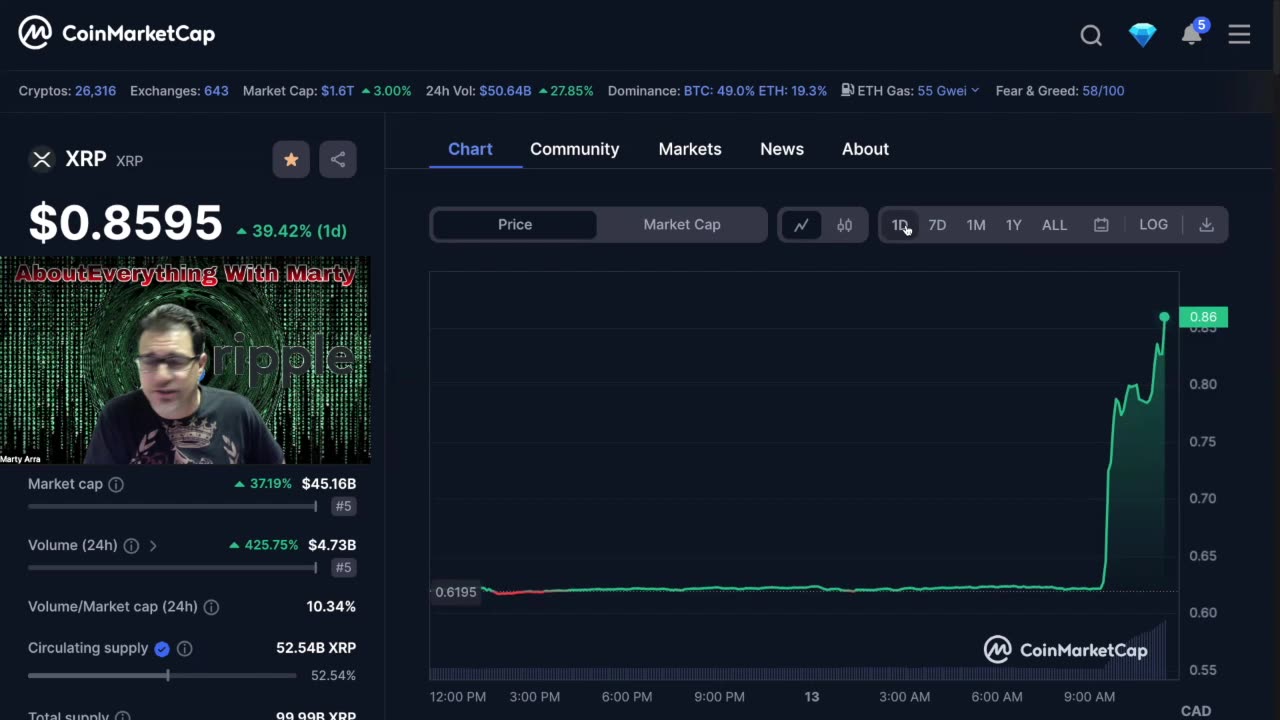This screenshot has height=720, width=1280.
Task: Switch to the Community tab
Action: coord(575,149)
